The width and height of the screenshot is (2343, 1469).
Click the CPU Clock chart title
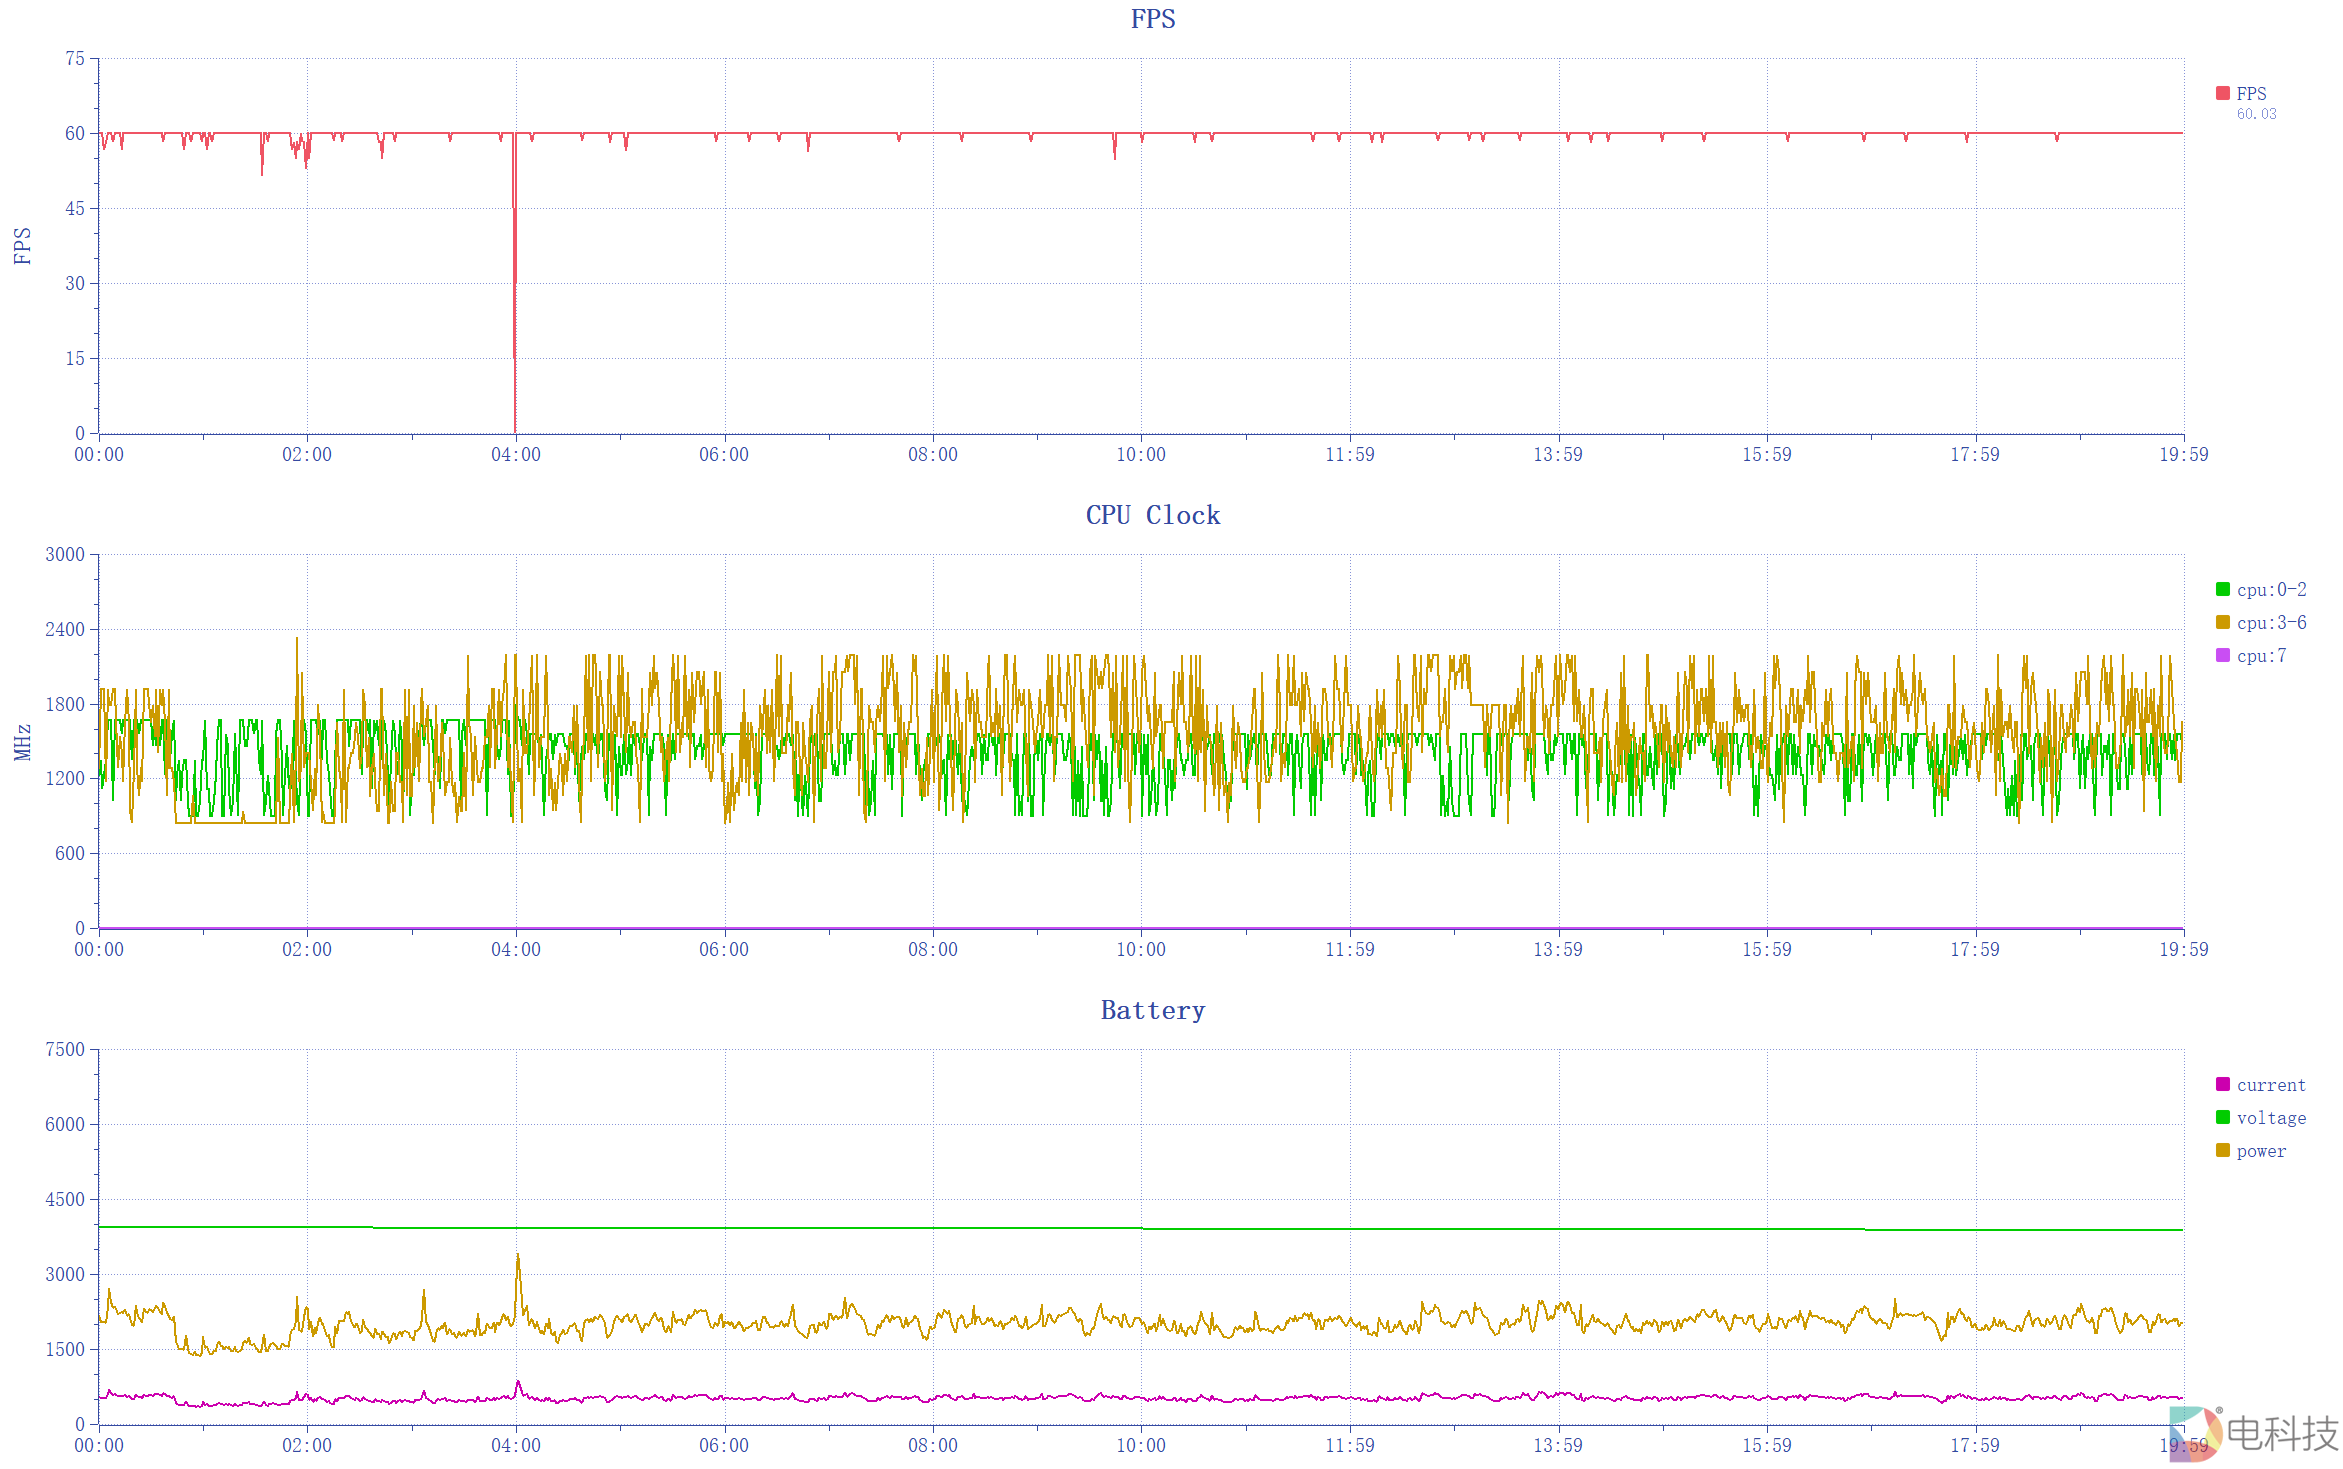(x=1152, y=515)
